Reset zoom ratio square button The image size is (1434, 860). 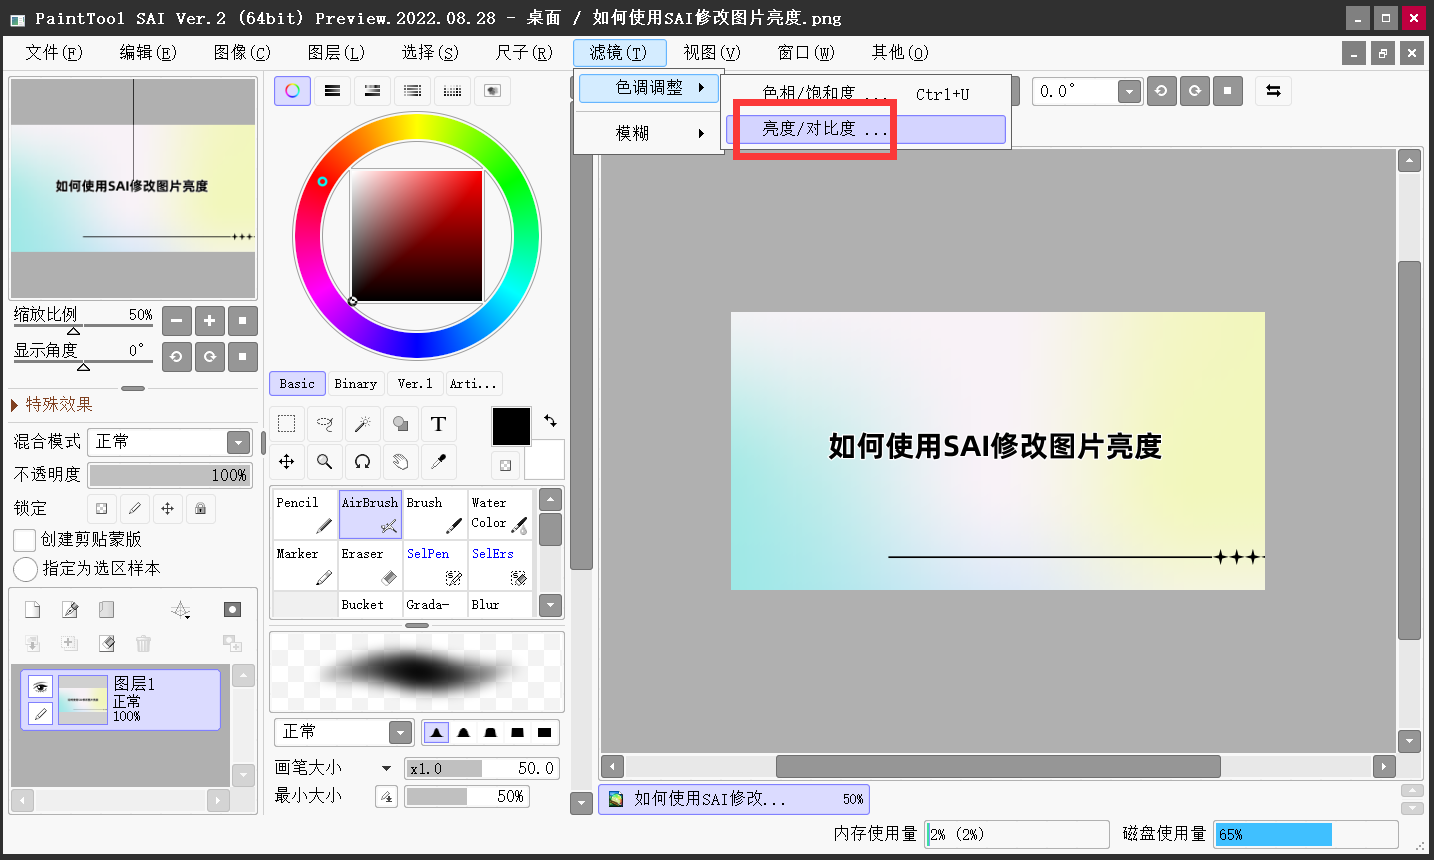point(242,321)
